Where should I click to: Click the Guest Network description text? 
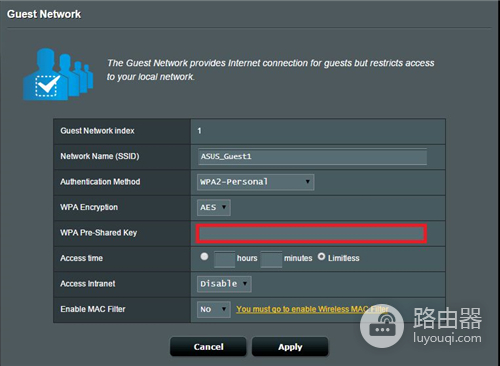tap(270, 70)
